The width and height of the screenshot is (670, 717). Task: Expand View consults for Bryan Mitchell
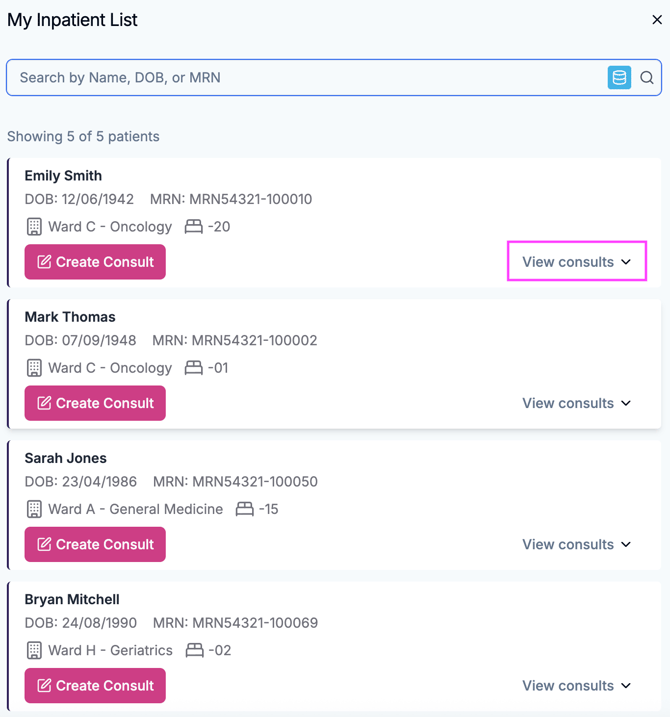coord(577,685)
